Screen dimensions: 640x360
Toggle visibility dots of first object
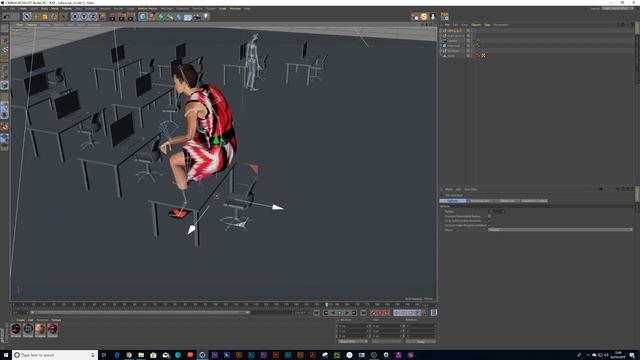(x=469, y=31)
